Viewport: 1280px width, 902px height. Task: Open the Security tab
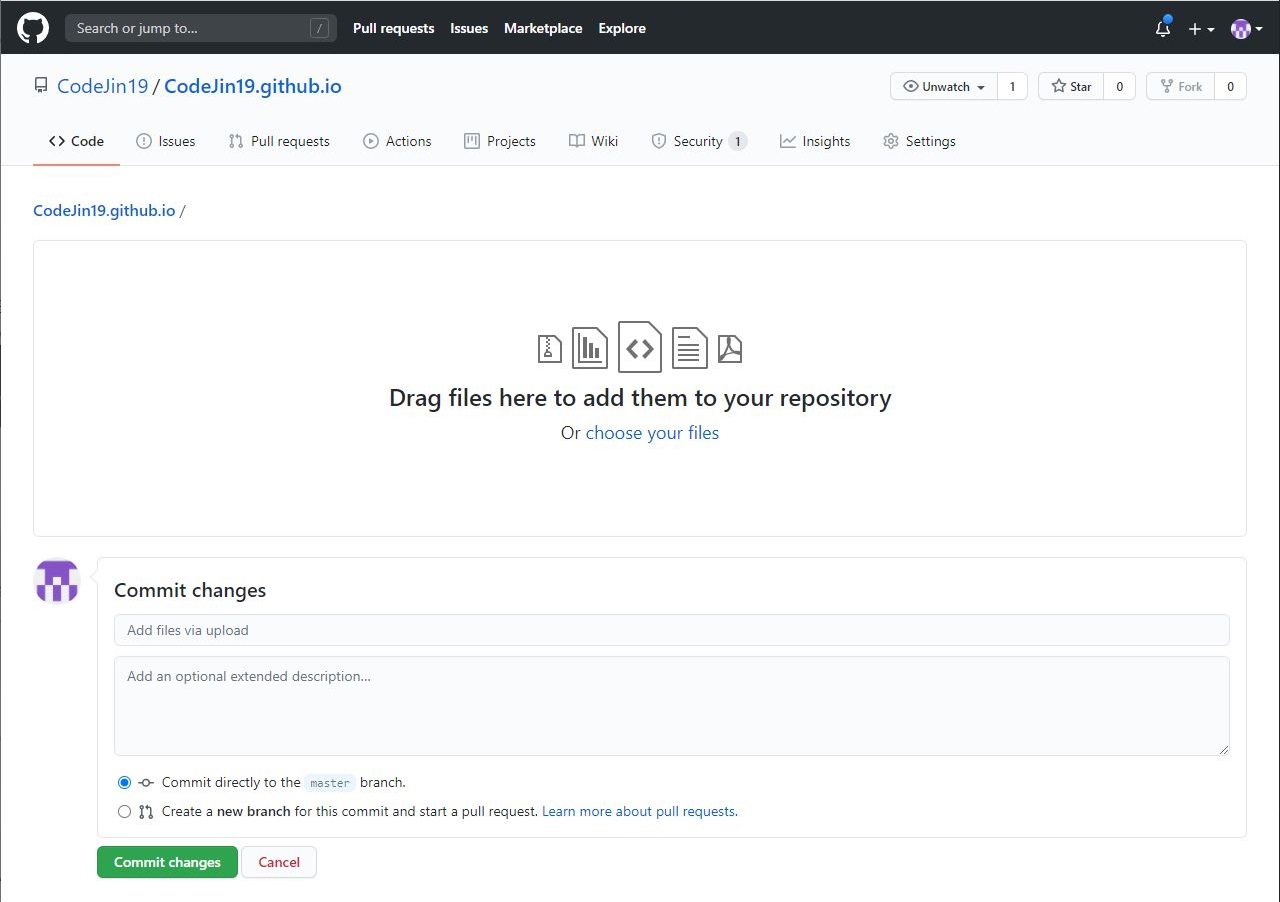(x=698, y=141)
